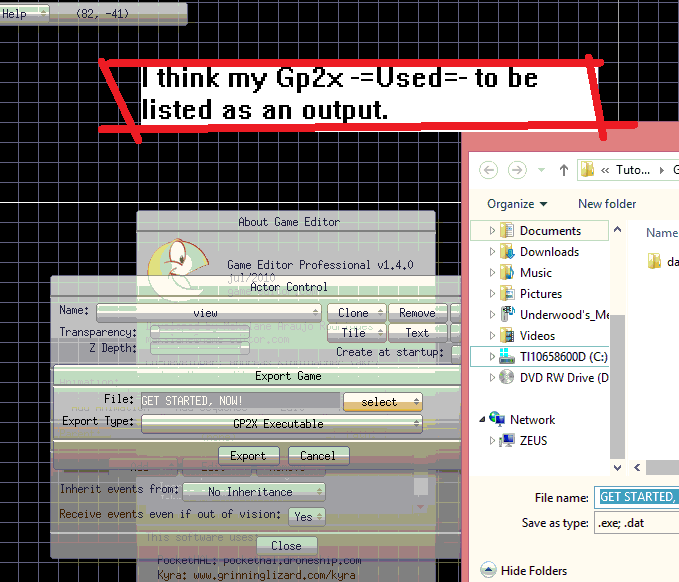Click the folder icon in the address bar
679x582 pixels.
point(587,169)
